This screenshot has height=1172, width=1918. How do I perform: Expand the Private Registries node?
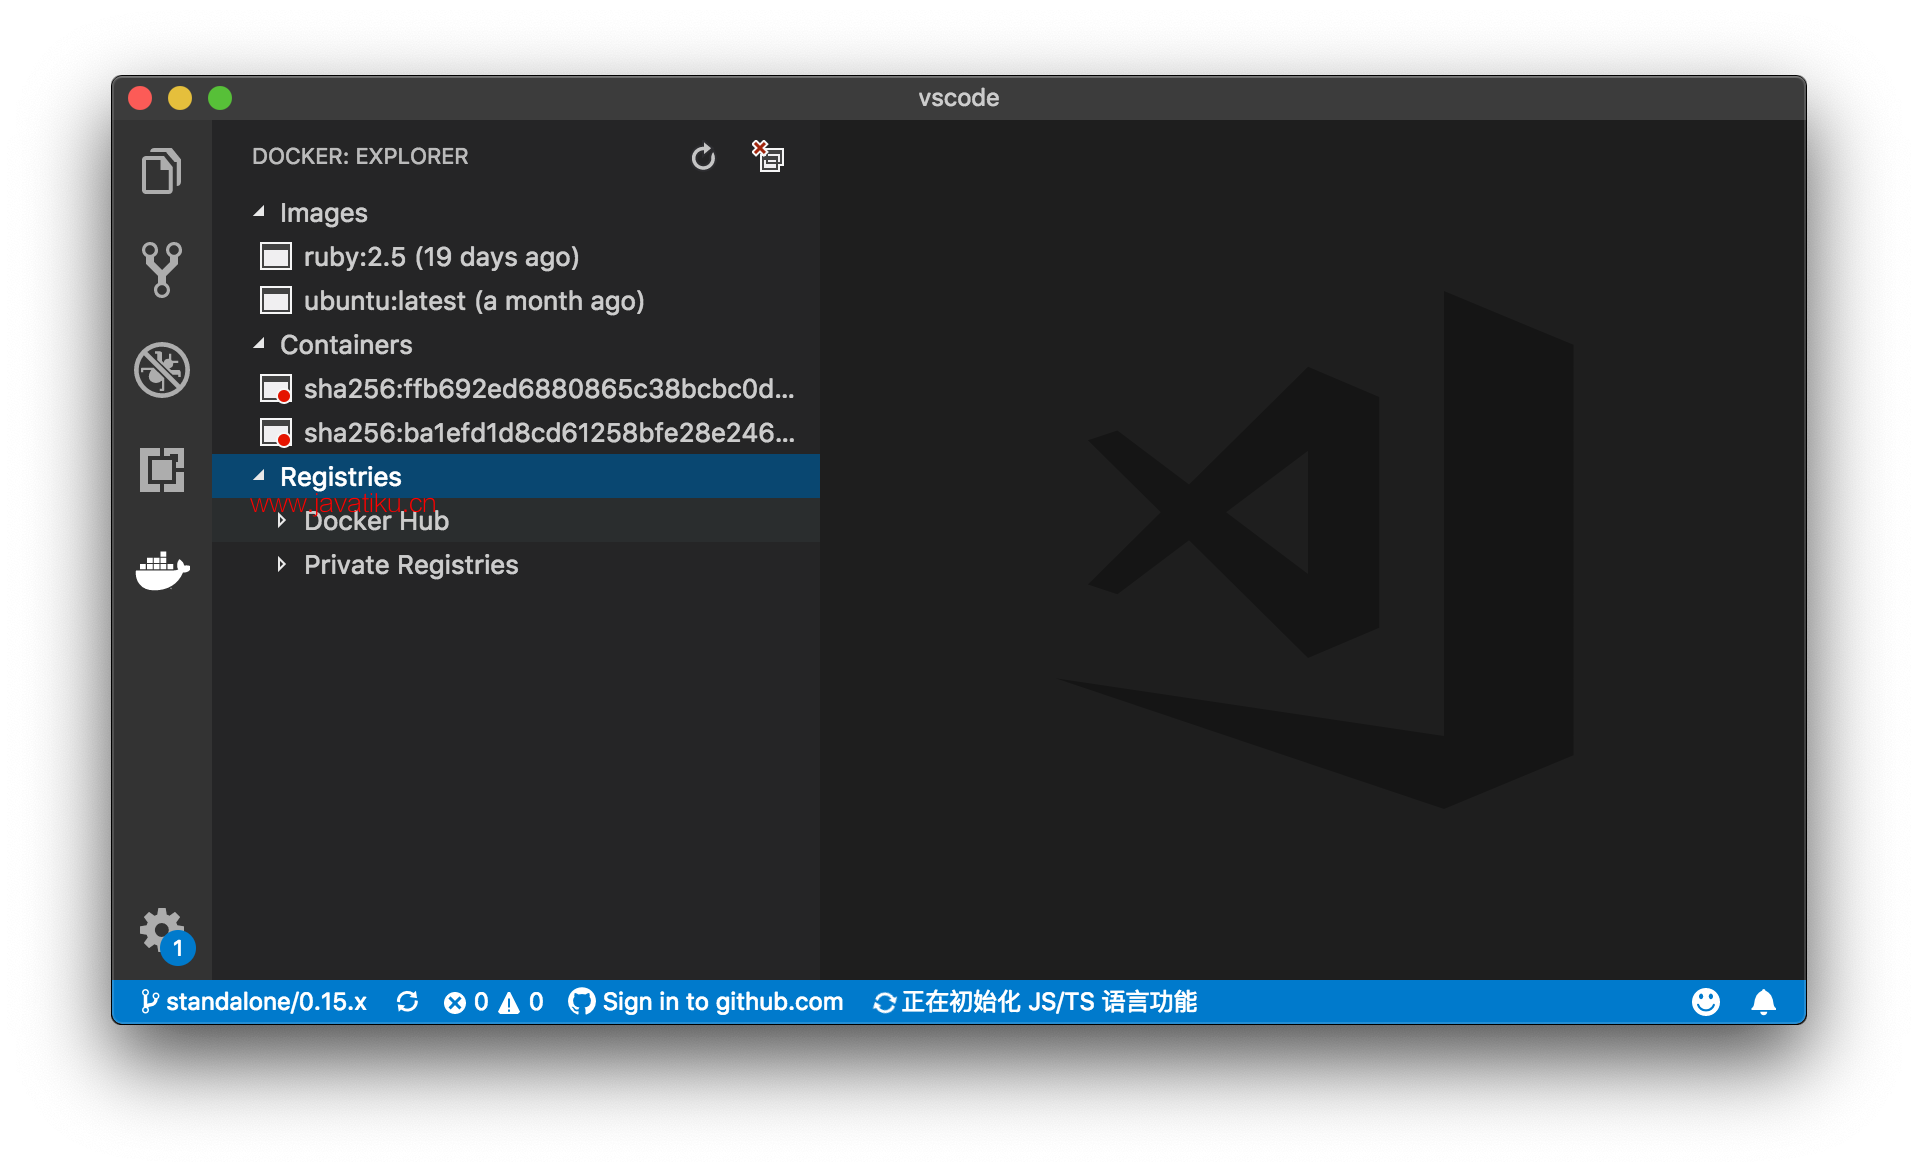coord(282,565)
